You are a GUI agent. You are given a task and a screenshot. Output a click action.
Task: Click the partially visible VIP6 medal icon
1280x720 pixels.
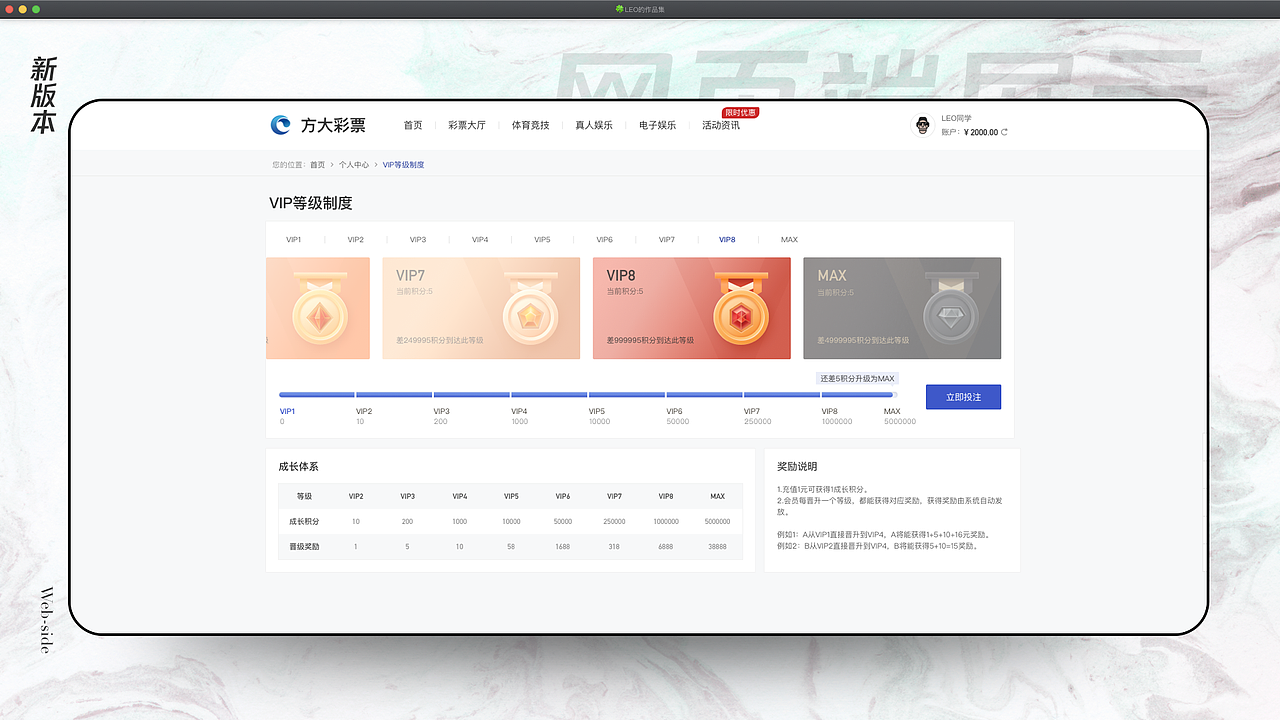pos(320,309)
